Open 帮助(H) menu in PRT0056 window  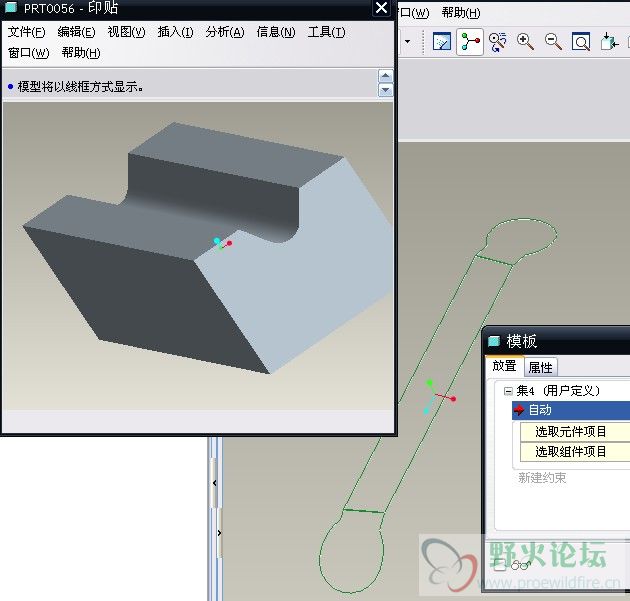tap(81, 53)
